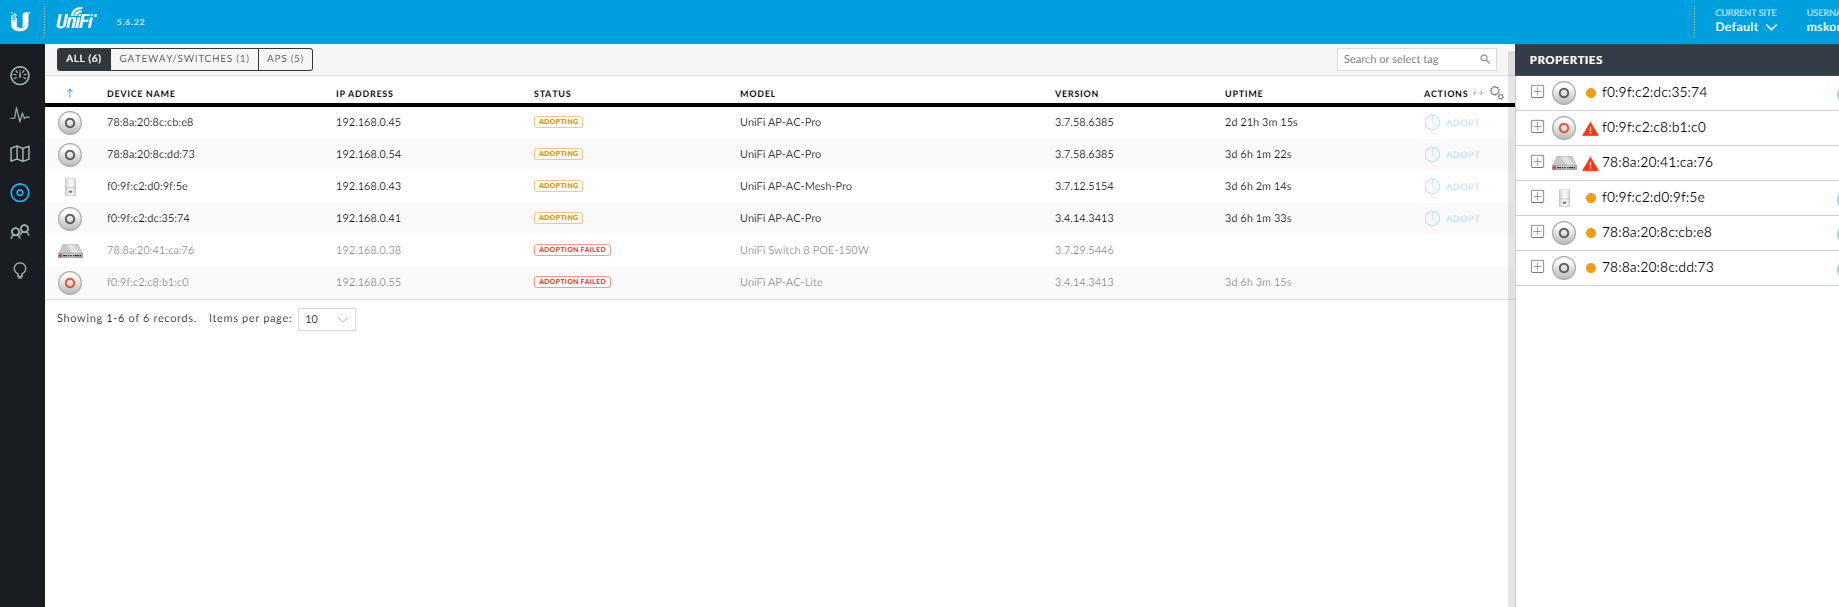
Task: Click the search magnifier icon in tag field
Action: click(1485, 59)
